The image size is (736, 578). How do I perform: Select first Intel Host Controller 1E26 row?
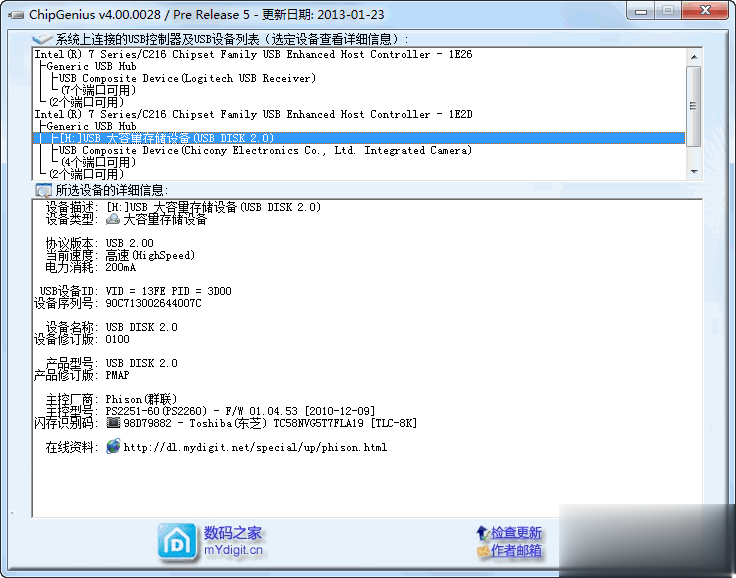click(x=253, y=54)
